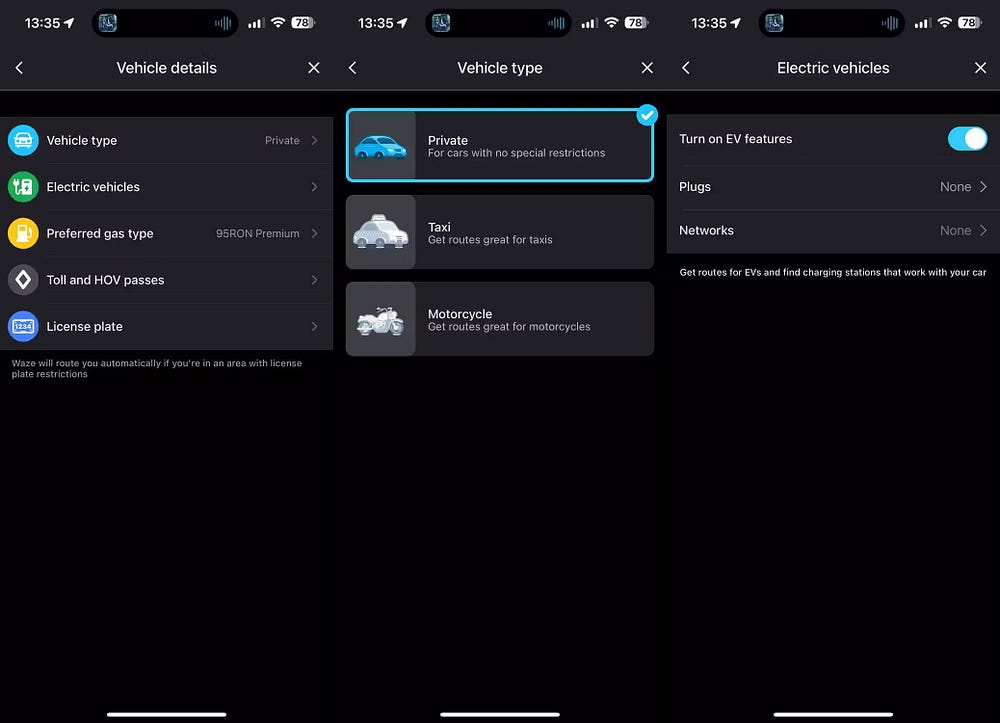1000x723 pixels.
Task: Tap the blue License plate icon
Action: [23, 326]
